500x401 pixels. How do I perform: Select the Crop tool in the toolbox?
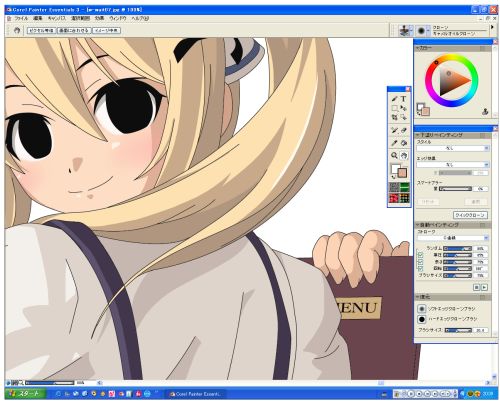[x=395, y=117]
